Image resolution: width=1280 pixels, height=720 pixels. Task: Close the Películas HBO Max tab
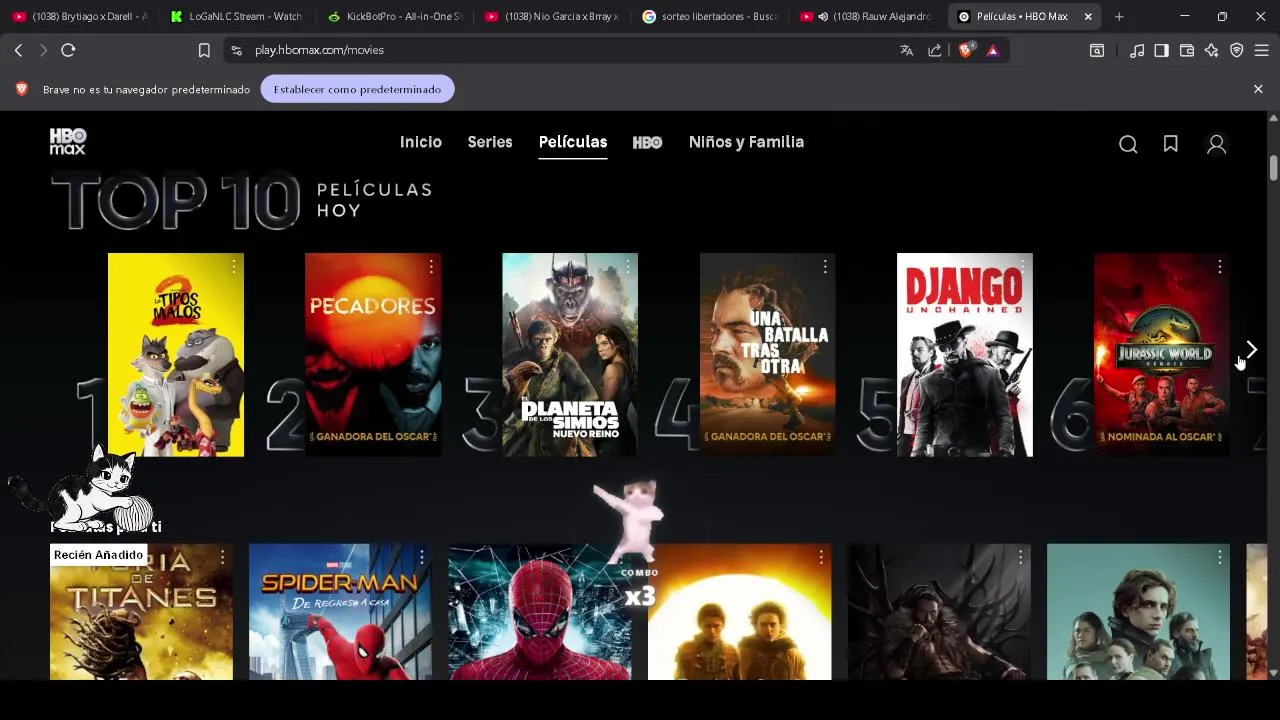1088,16
